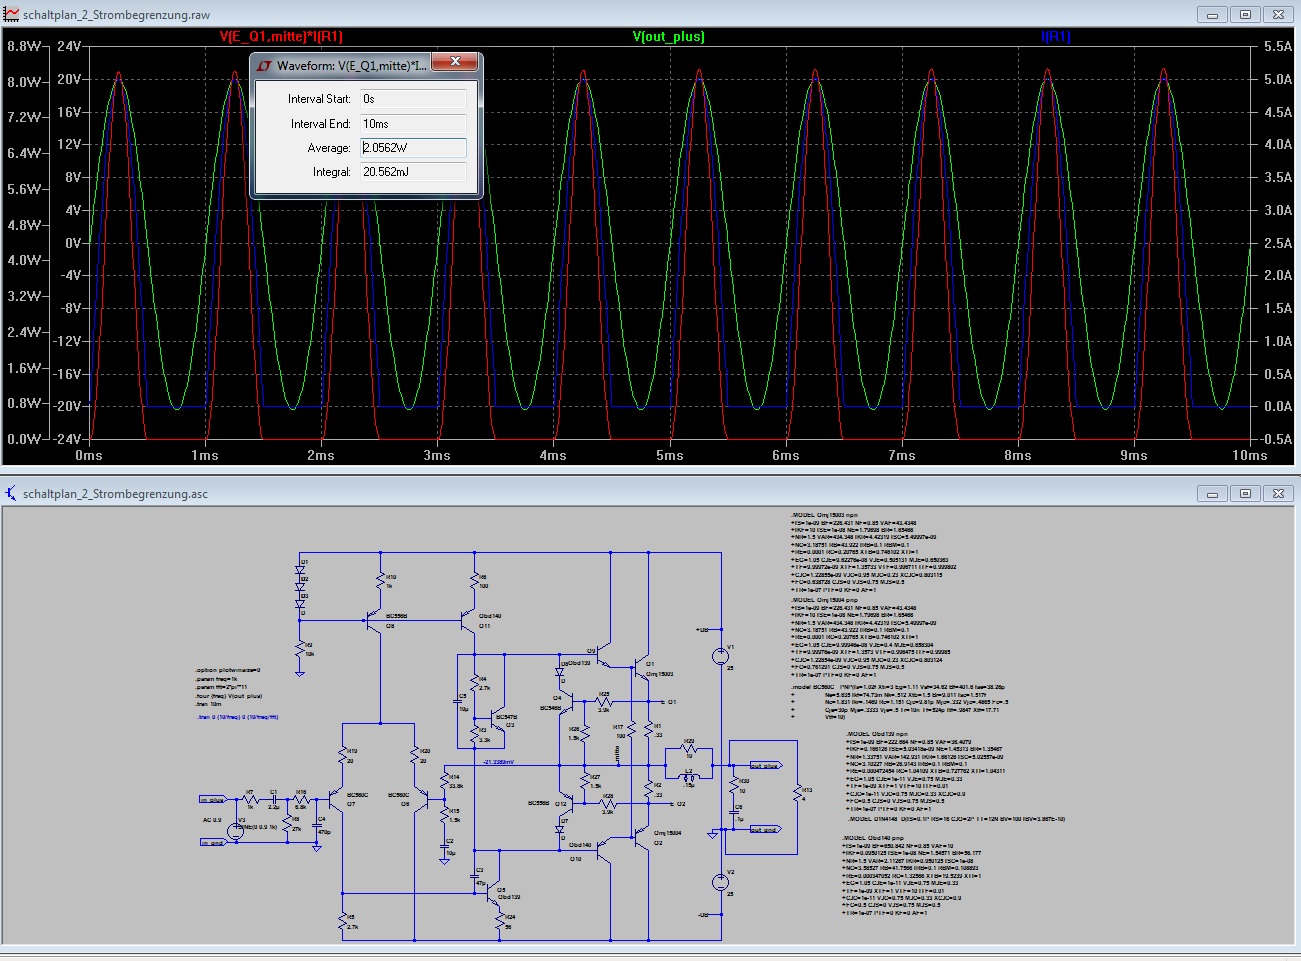The height and width of the screenshot is (961, 1301).
Task: Click the Interval Start field showing 0s
Action: point(413,99)
